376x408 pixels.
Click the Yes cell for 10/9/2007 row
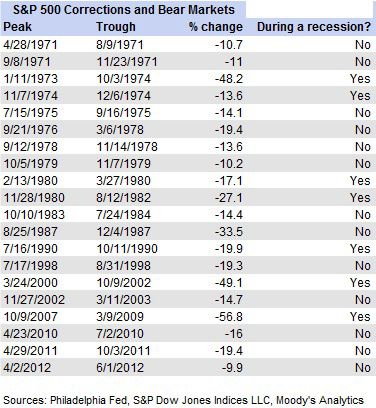tap(360, 317)
